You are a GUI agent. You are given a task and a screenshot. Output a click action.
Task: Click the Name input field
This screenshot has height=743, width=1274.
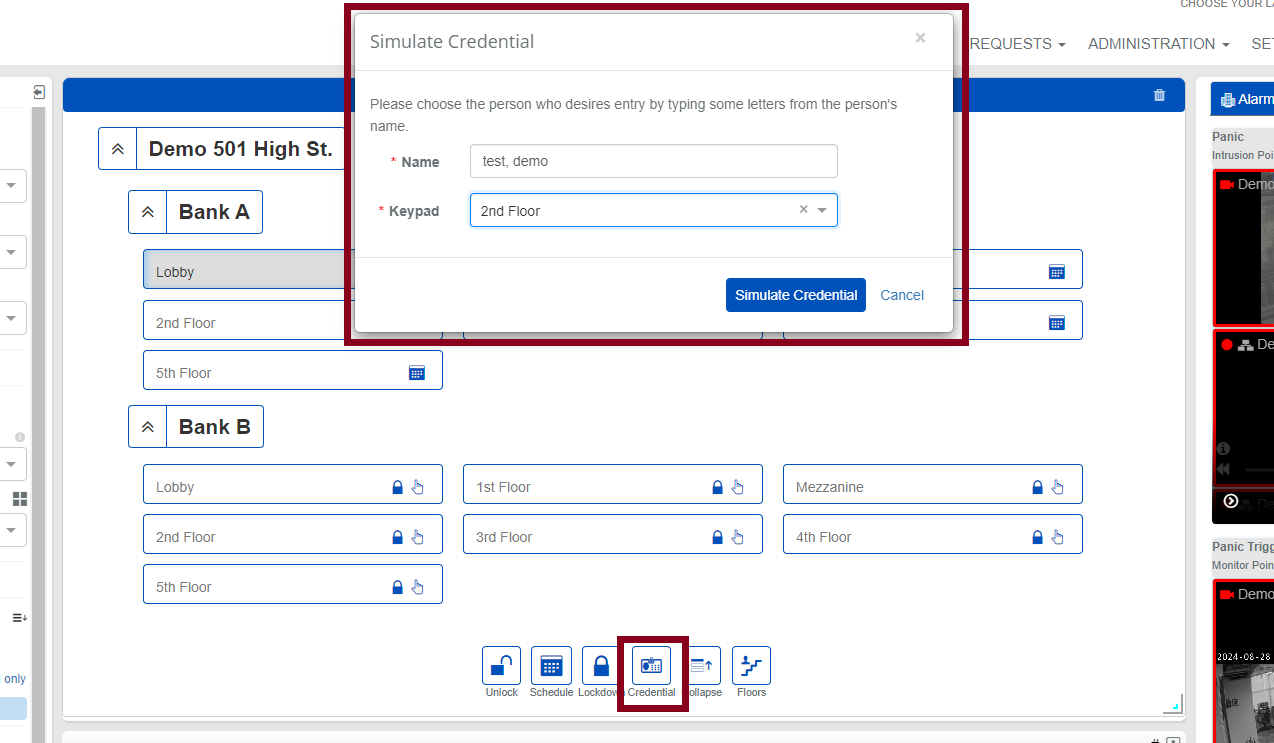[x=653, y=161]
